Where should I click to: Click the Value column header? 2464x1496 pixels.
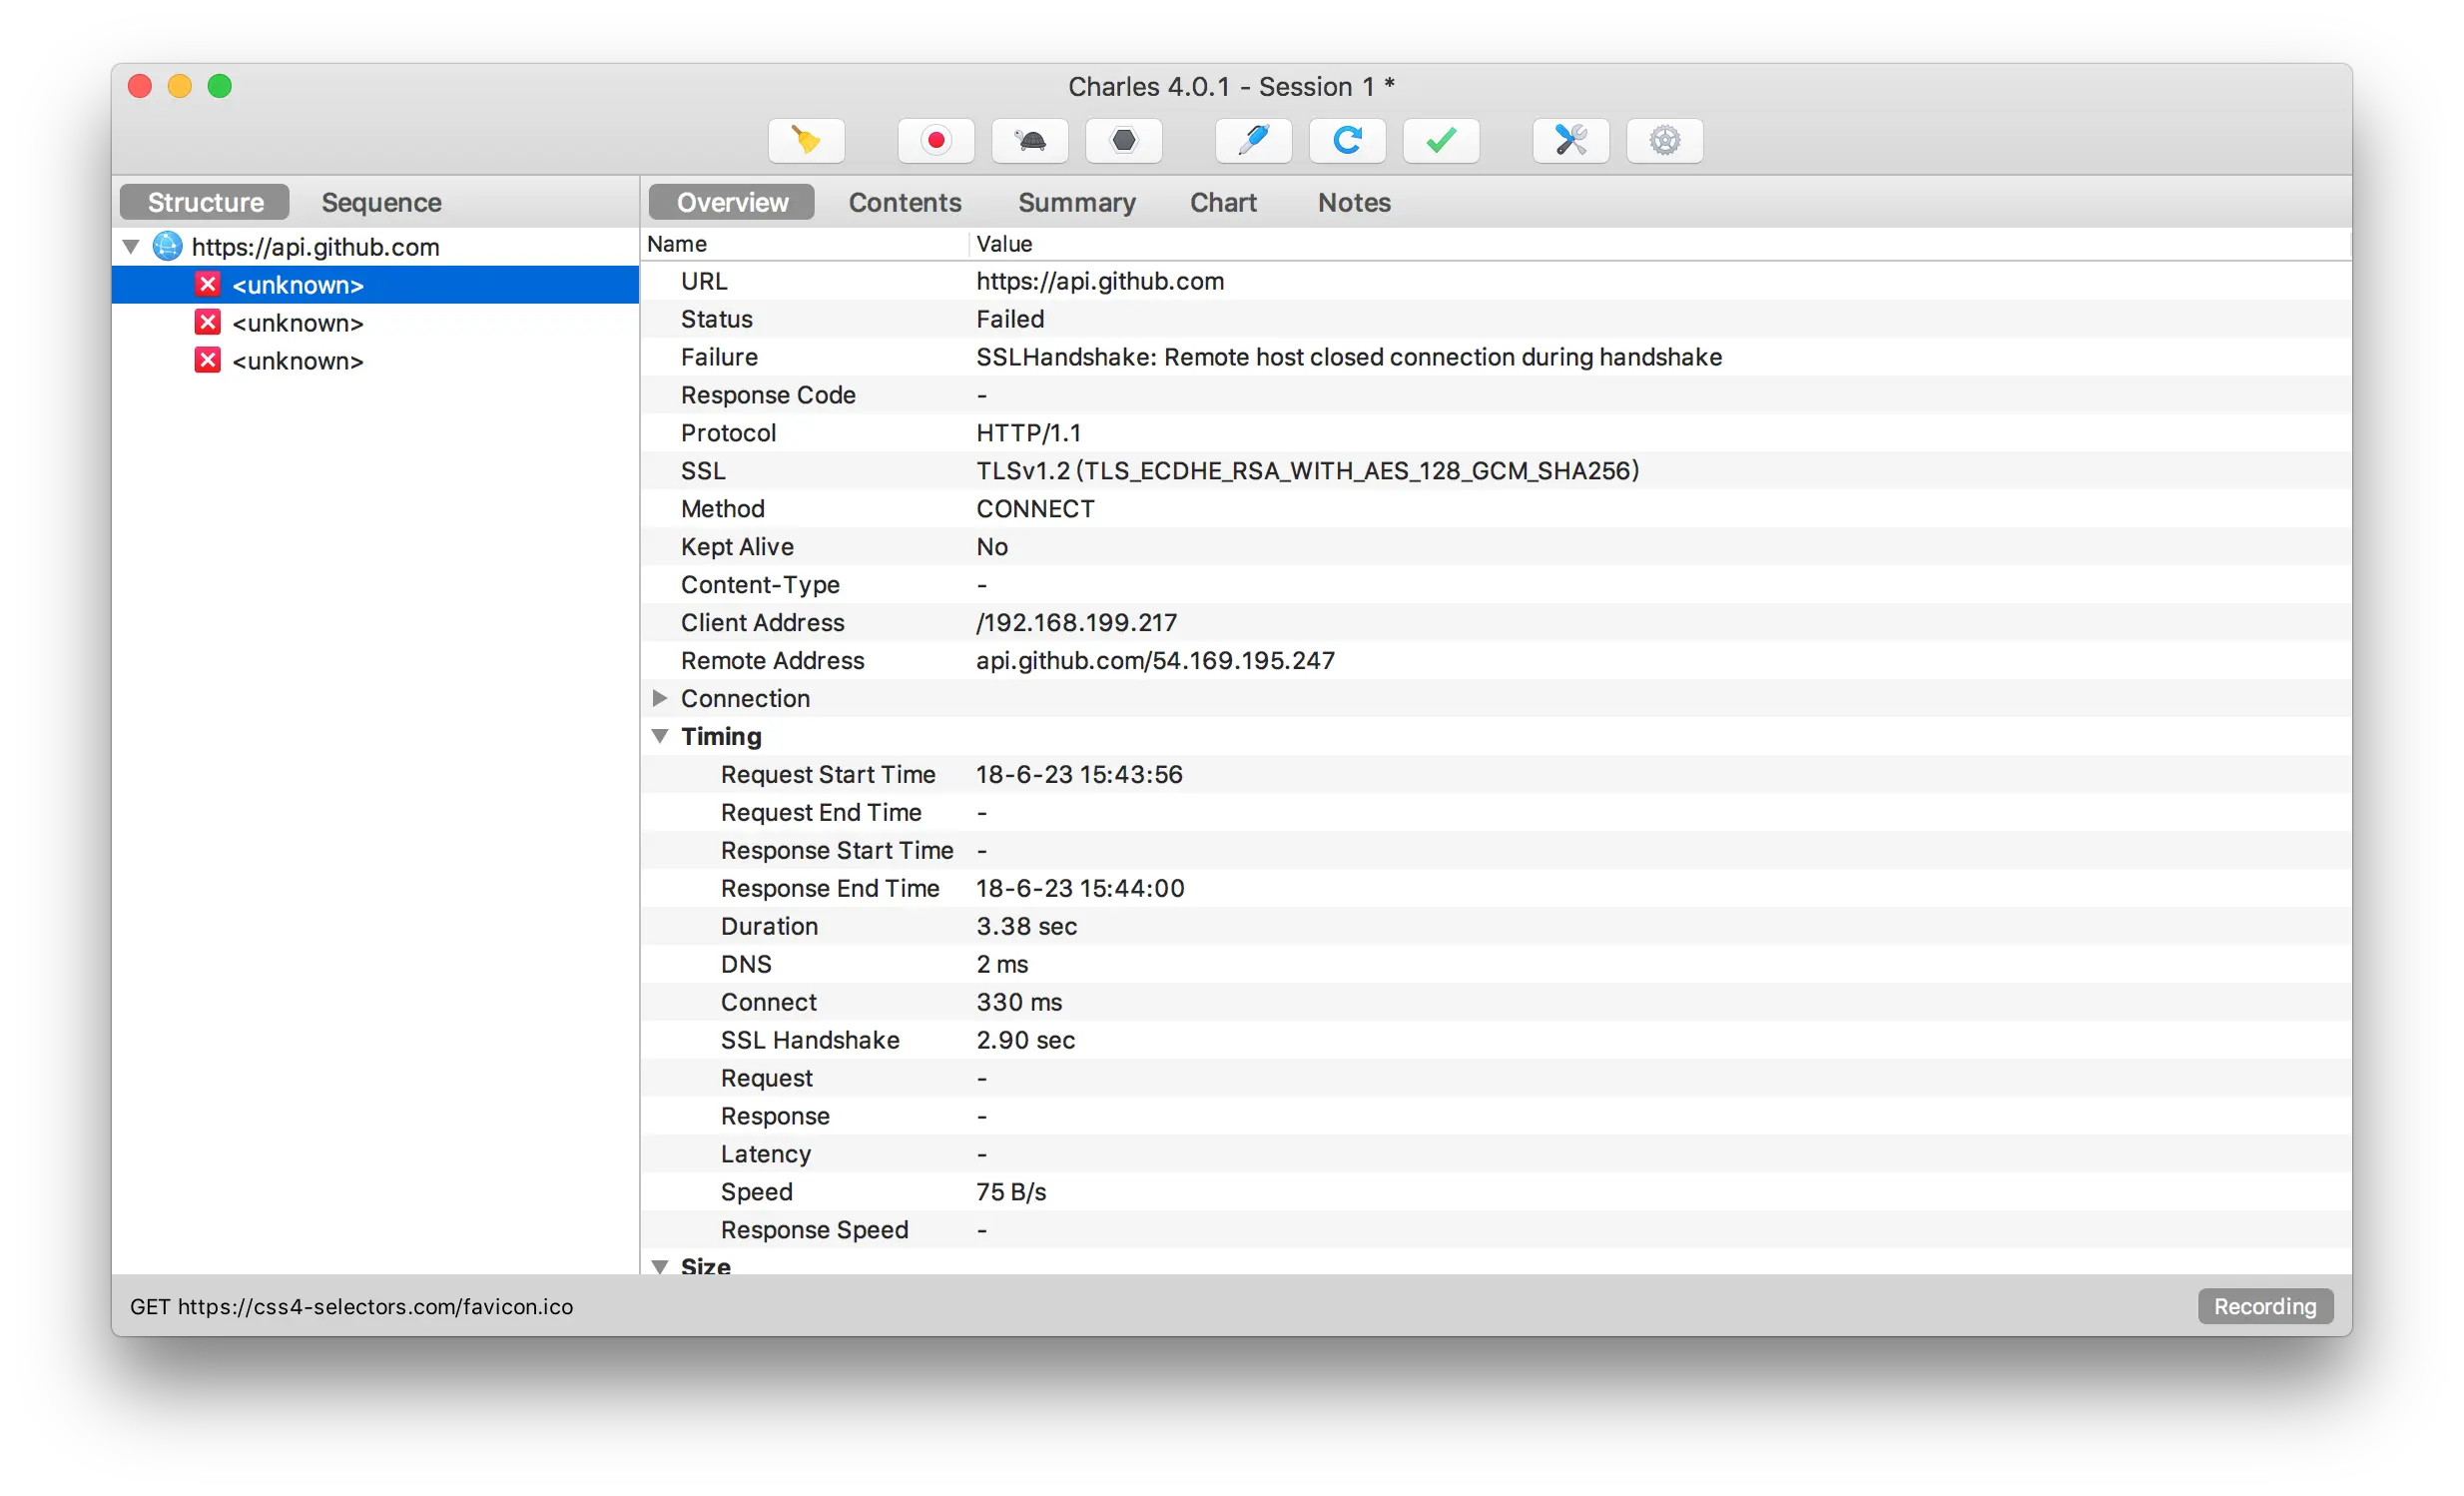[x=1004, y=244]
